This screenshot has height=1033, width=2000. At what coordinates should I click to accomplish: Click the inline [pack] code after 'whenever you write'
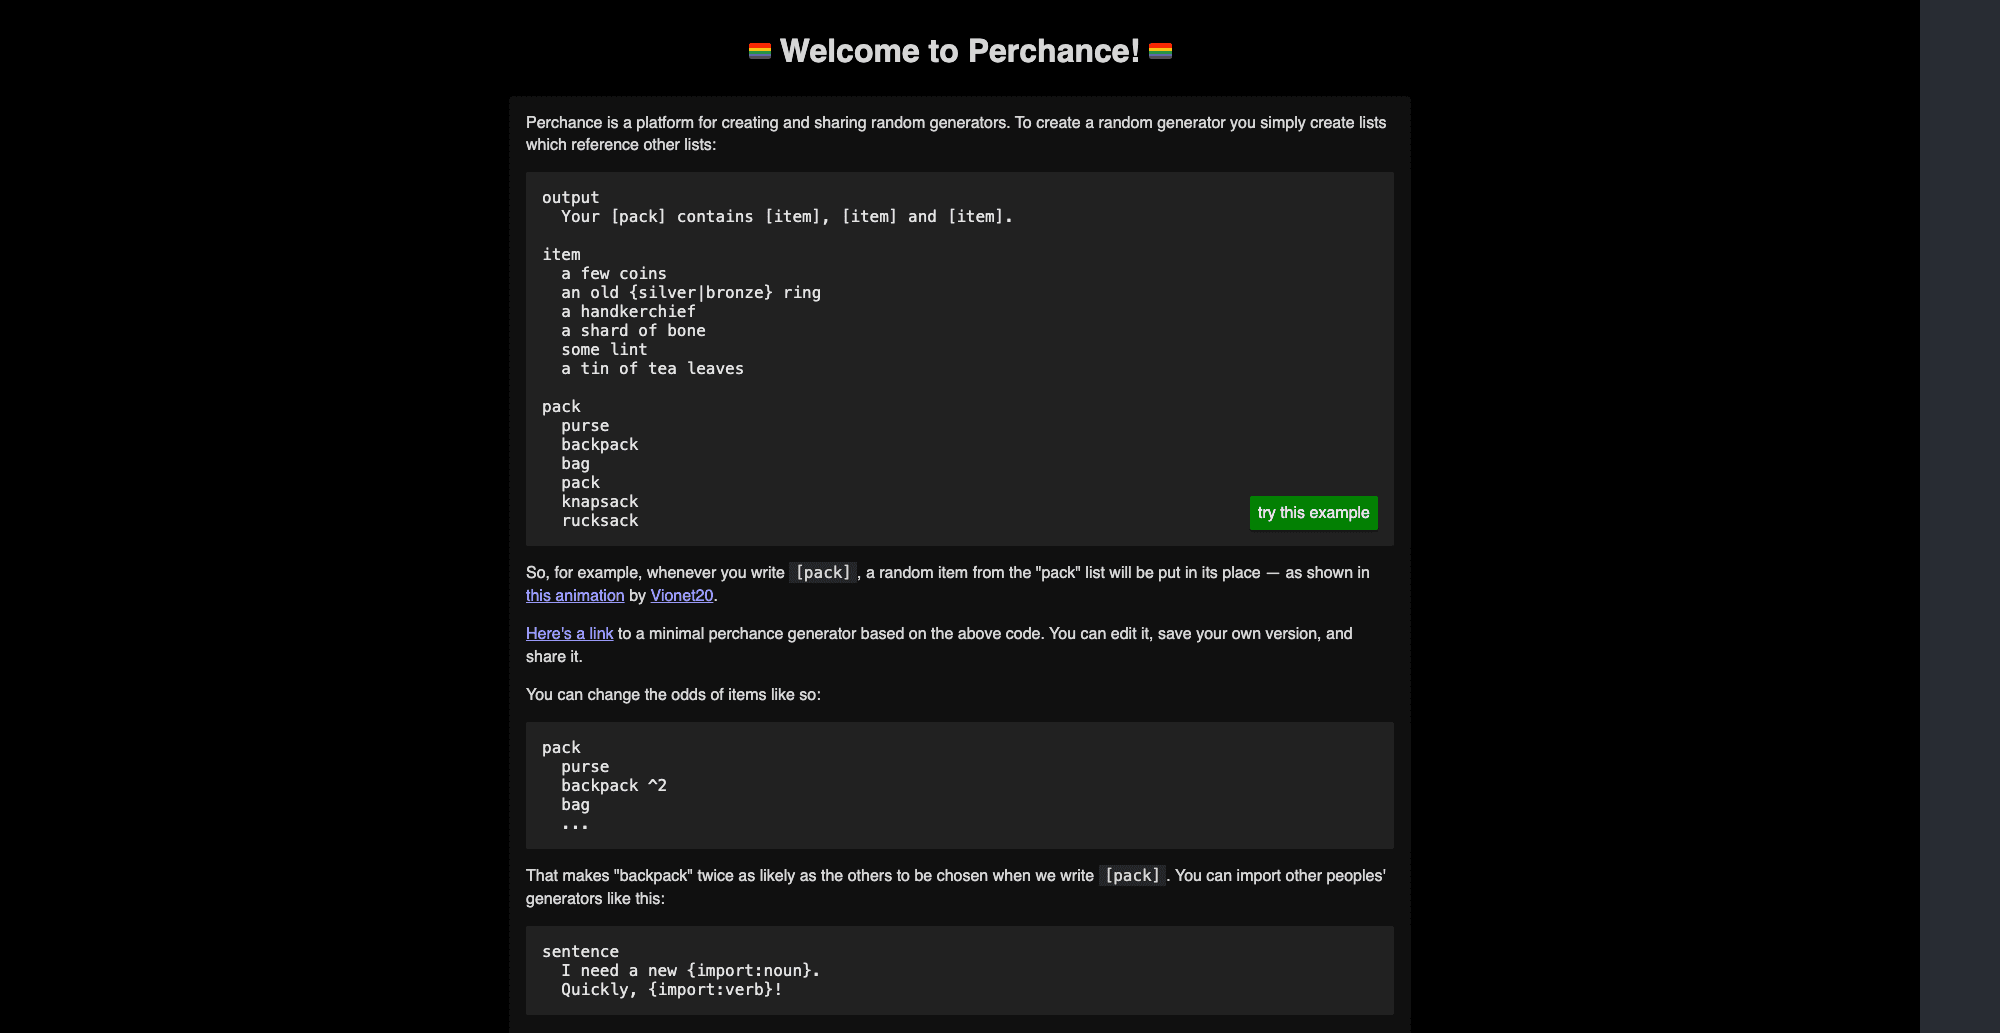[823, 573]
